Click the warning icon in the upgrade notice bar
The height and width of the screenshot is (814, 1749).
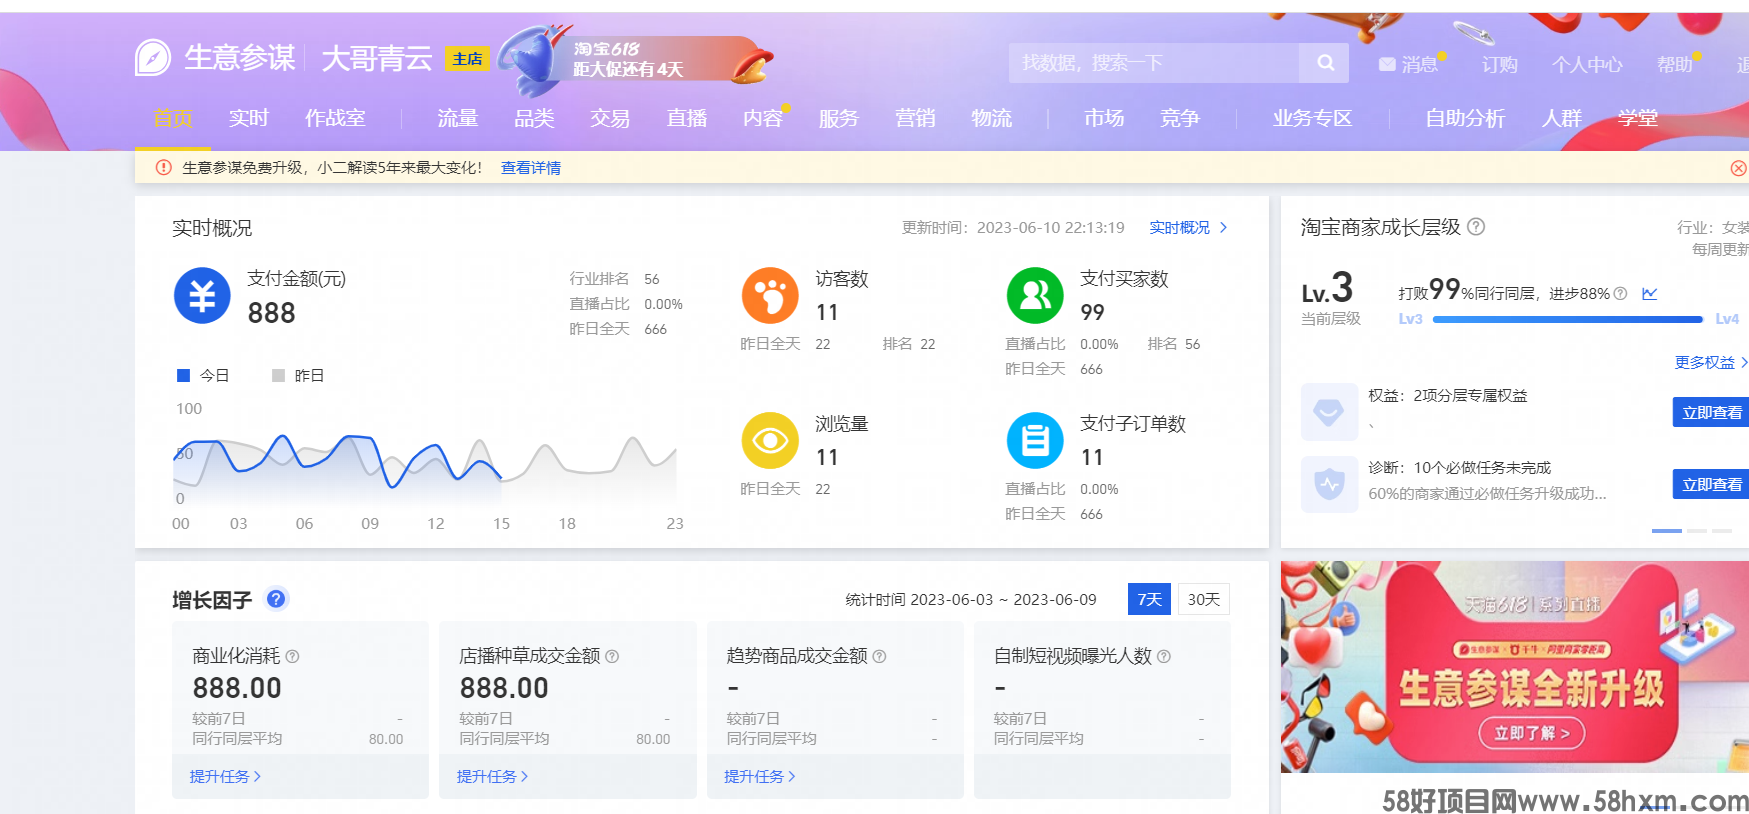point(163,167)
